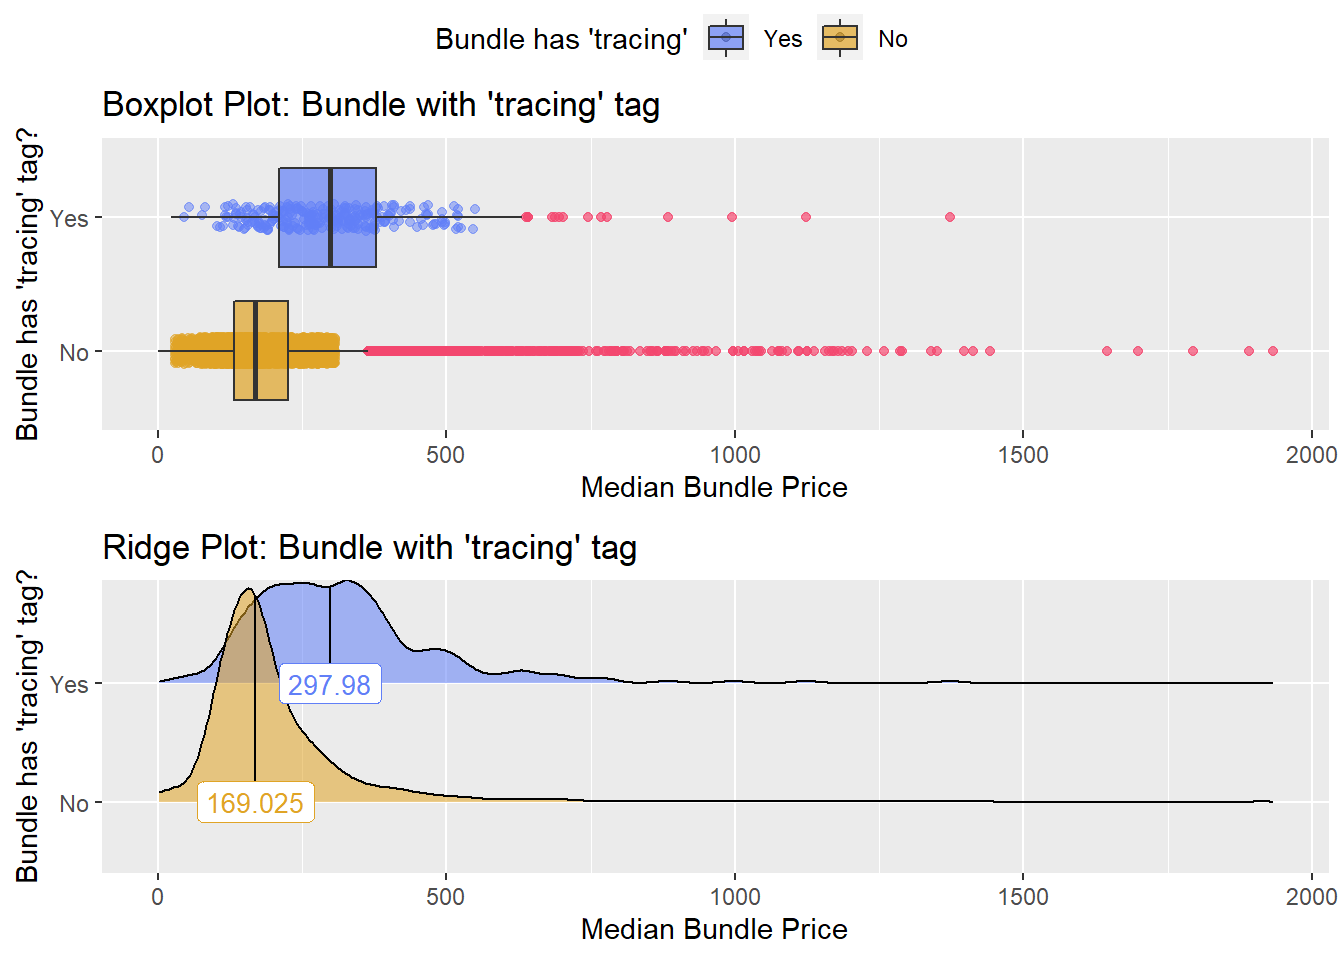Viewport: 1344px width, 960px height.
Task: Click the 'Yes' y-axis label in ridge plot
Action: click(x=69, y=684)
